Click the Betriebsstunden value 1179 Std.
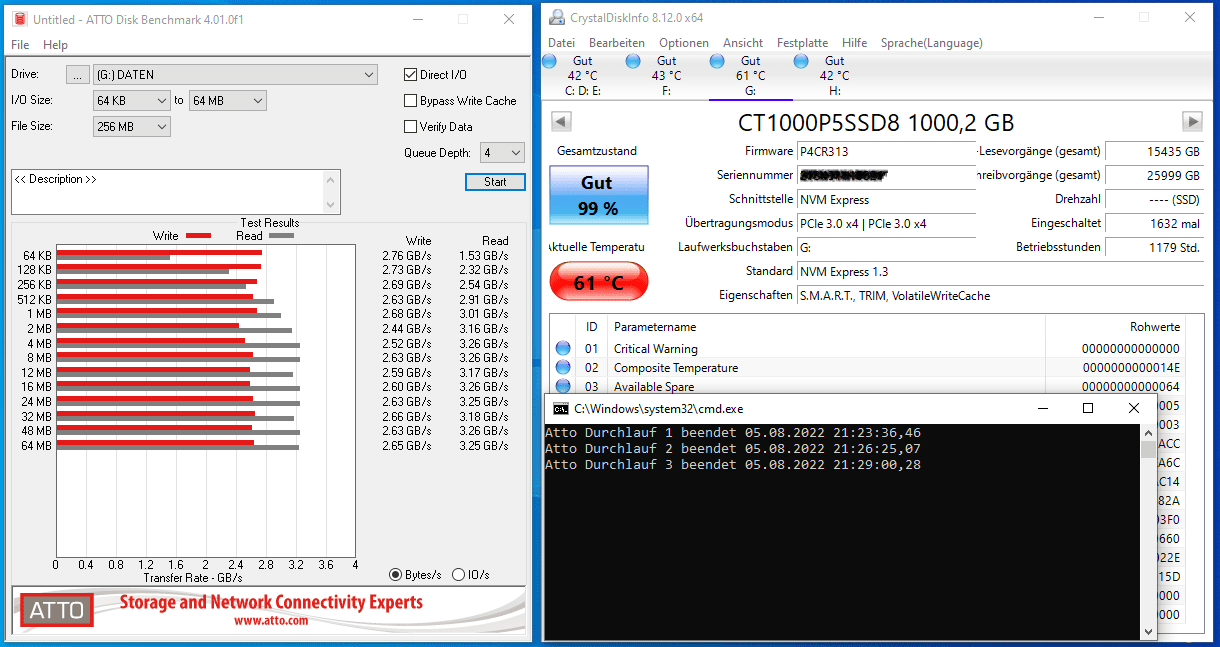This screenshot has width=1220, height=647. tap(1155, 247)
